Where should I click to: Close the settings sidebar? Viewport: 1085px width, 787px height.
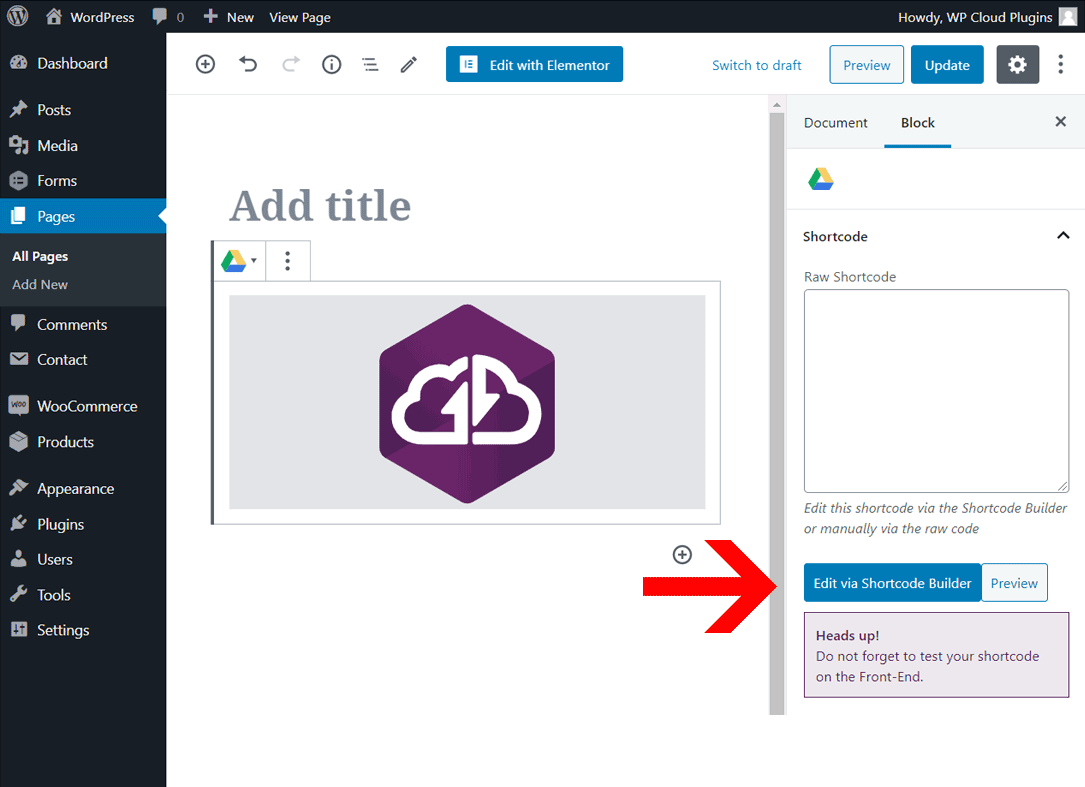click(1060, 122)
